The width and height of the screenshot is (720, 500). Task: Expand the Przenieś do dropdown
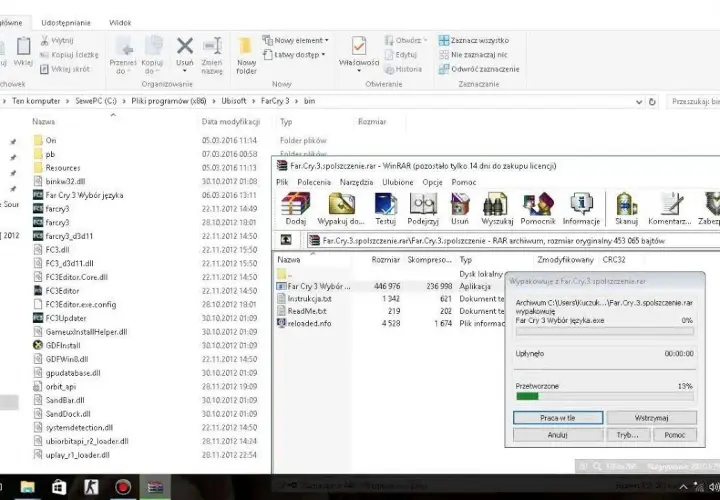(x=123, y=55)
